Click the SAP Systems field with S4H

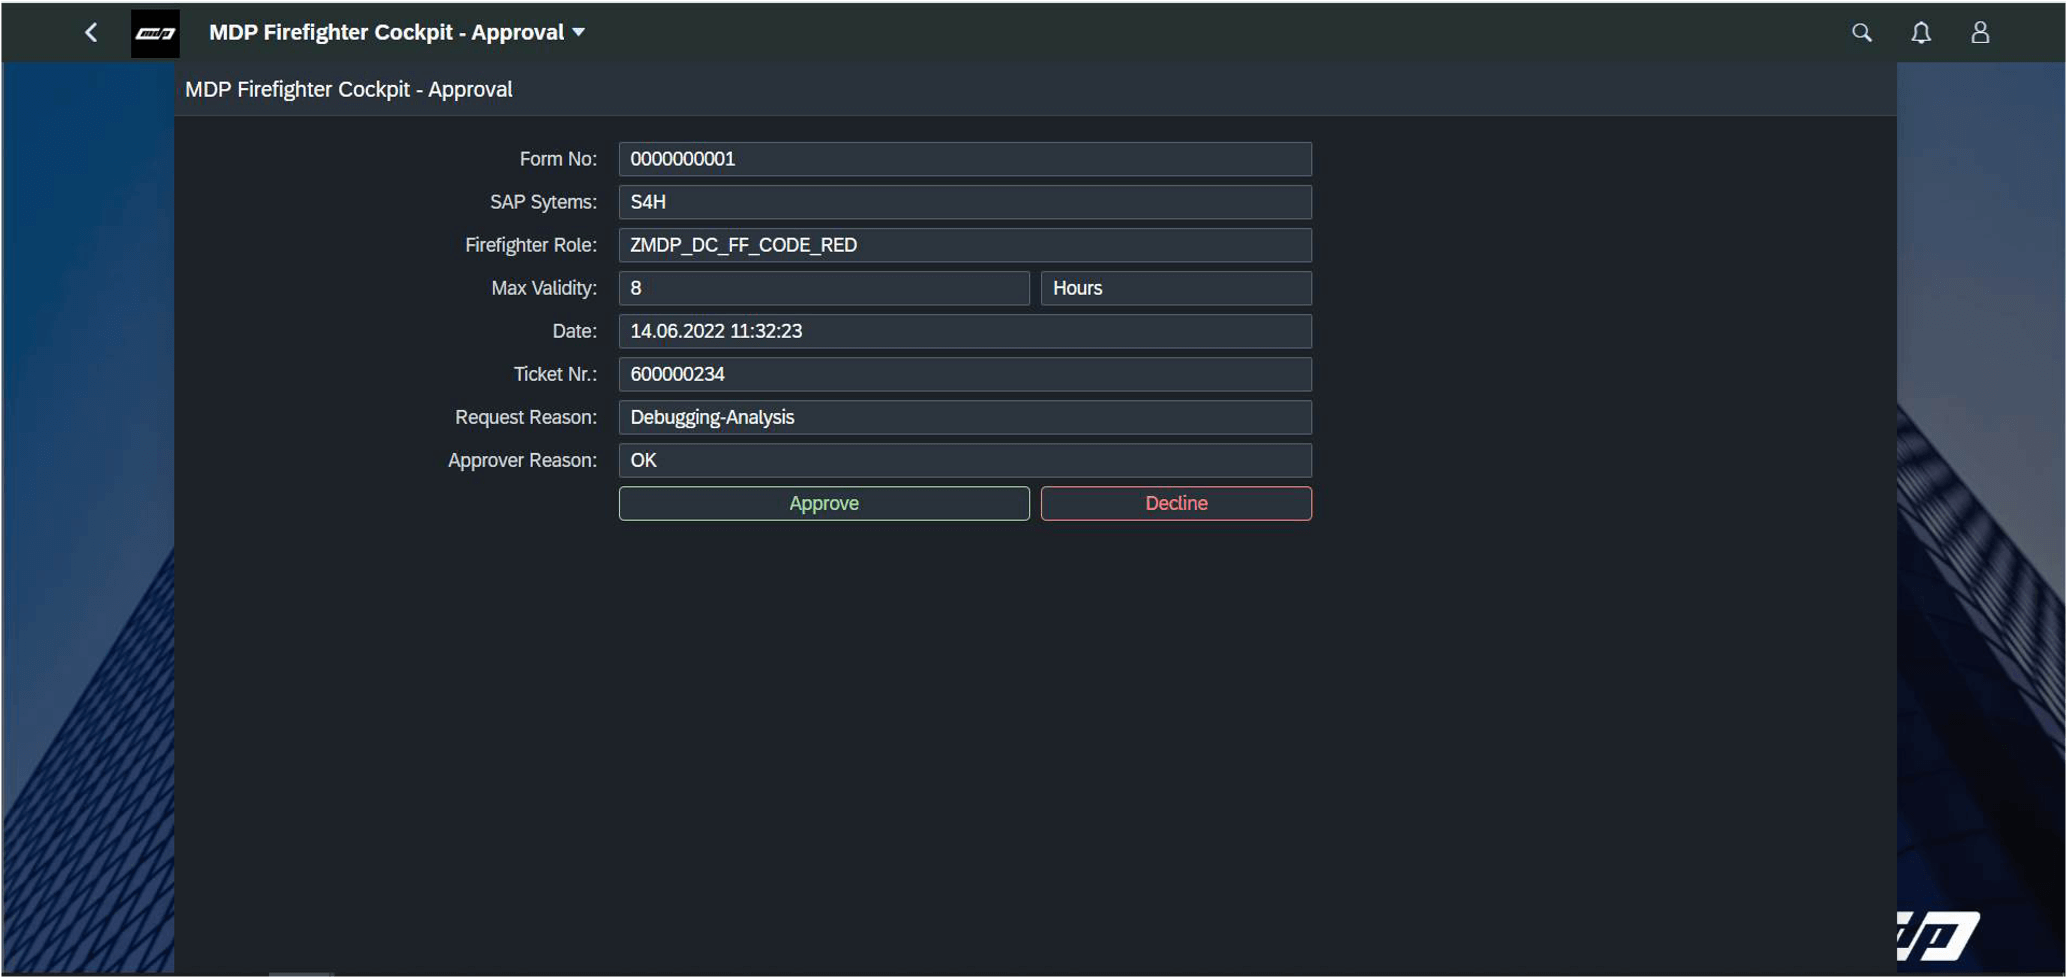[964, 201]
